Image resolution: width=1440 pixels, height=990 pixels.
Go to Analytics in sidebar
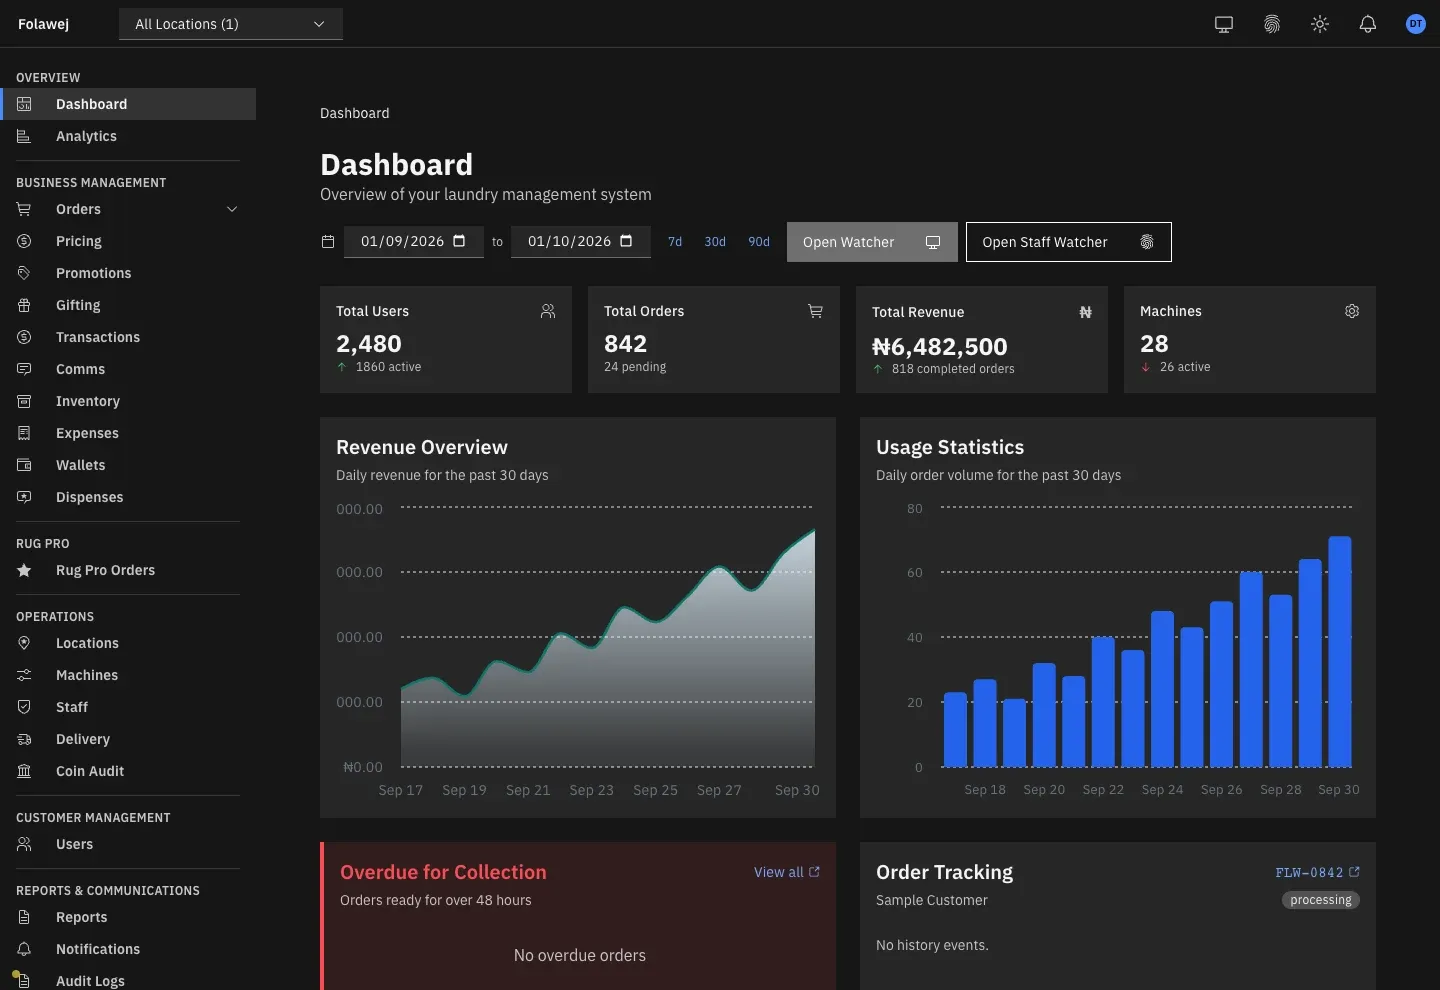tap(128, 136)
